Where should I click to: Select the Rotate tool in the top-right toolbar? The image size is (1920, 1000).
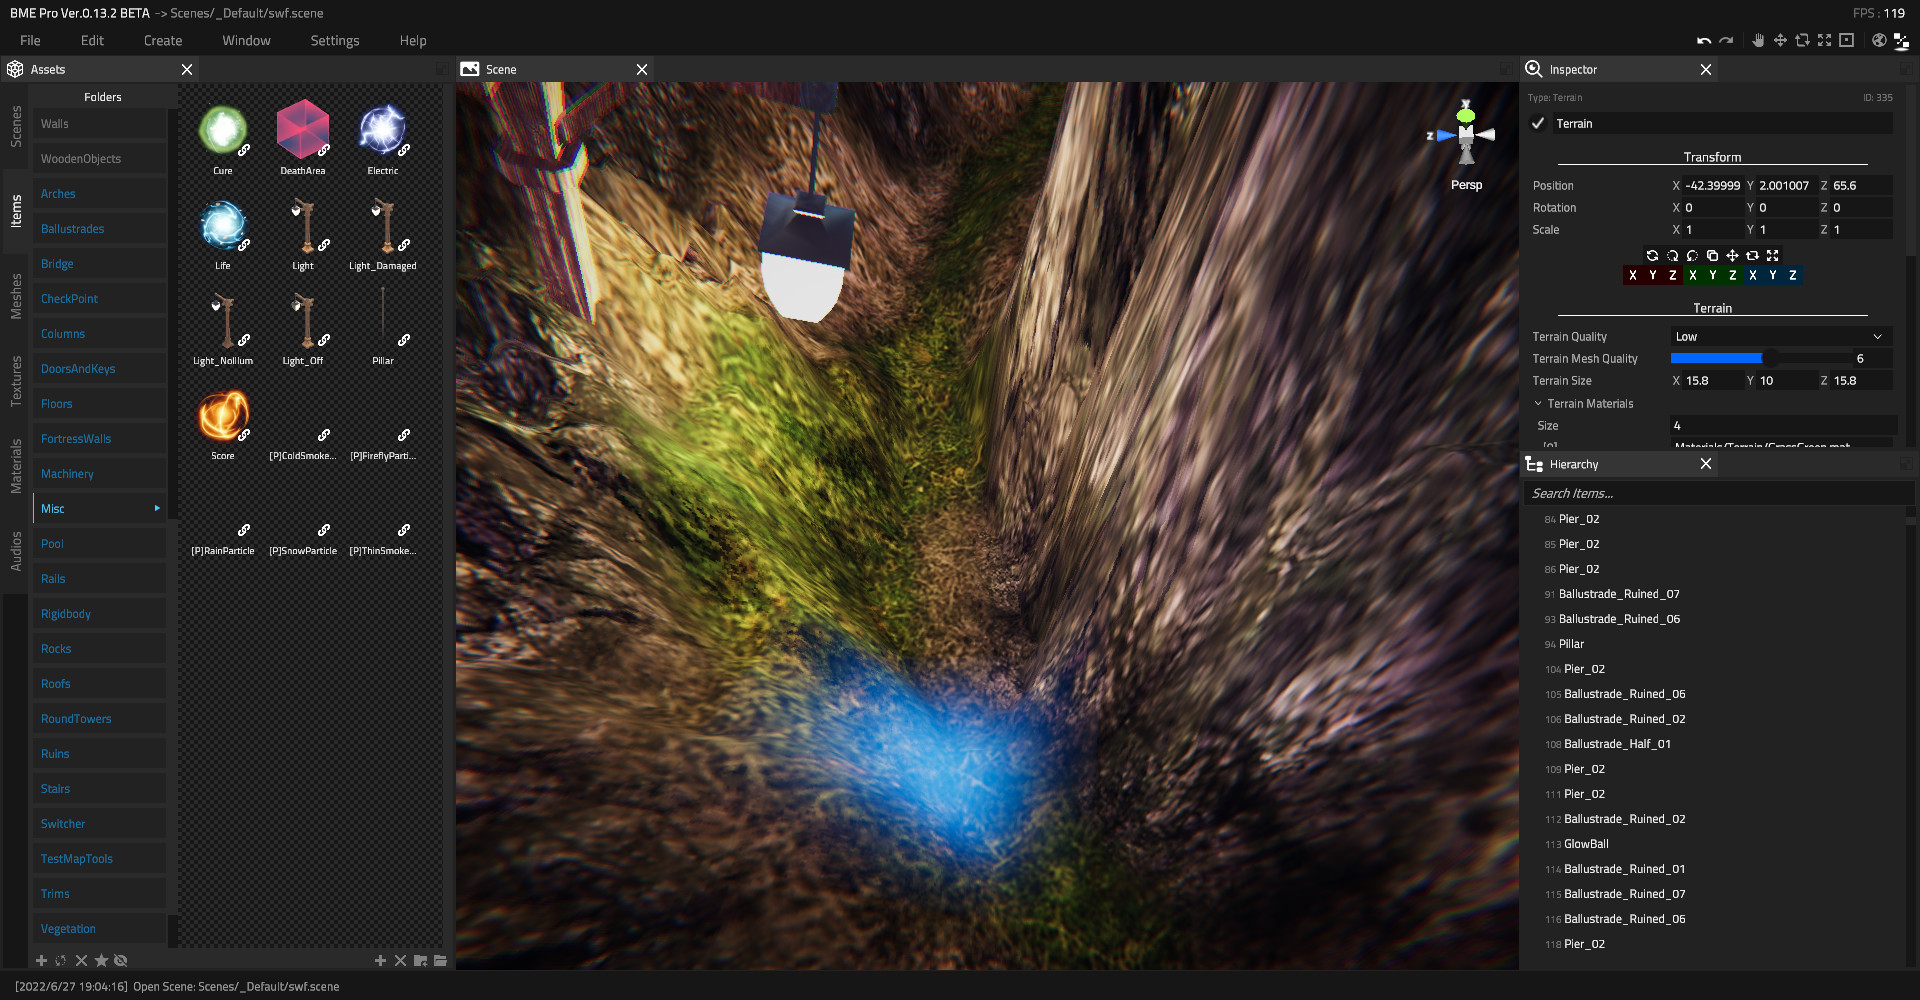click(x=1803, y=40)
